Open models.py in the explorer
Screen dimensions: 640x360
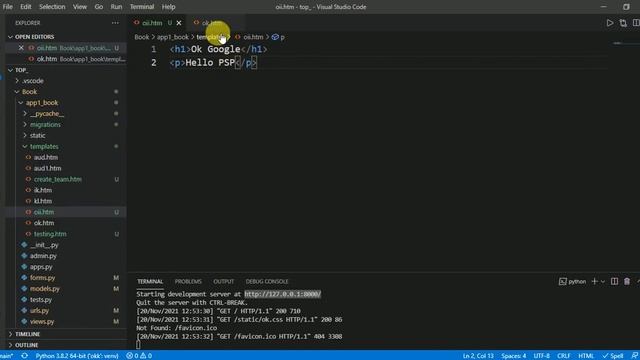point(44,289)
